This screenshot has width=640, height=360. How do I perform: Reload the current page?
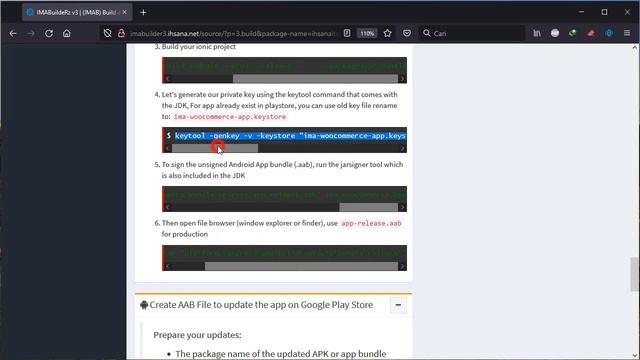click(49, 33)
